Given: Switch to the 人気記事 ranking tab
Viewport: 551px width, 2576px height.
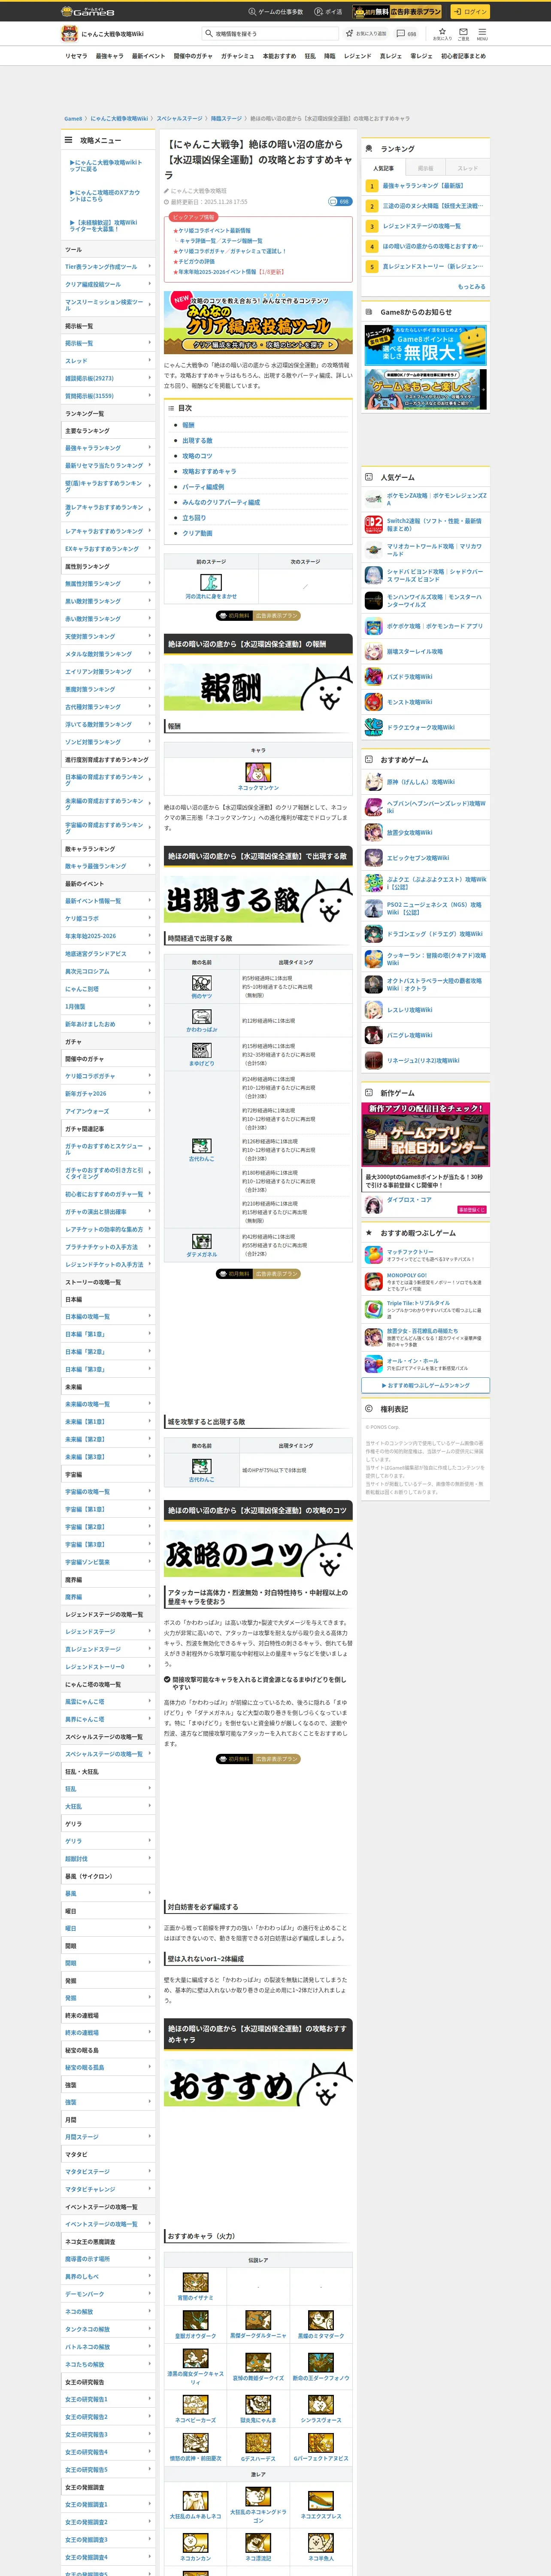Looking at the screenshot, I should (383, 168).
